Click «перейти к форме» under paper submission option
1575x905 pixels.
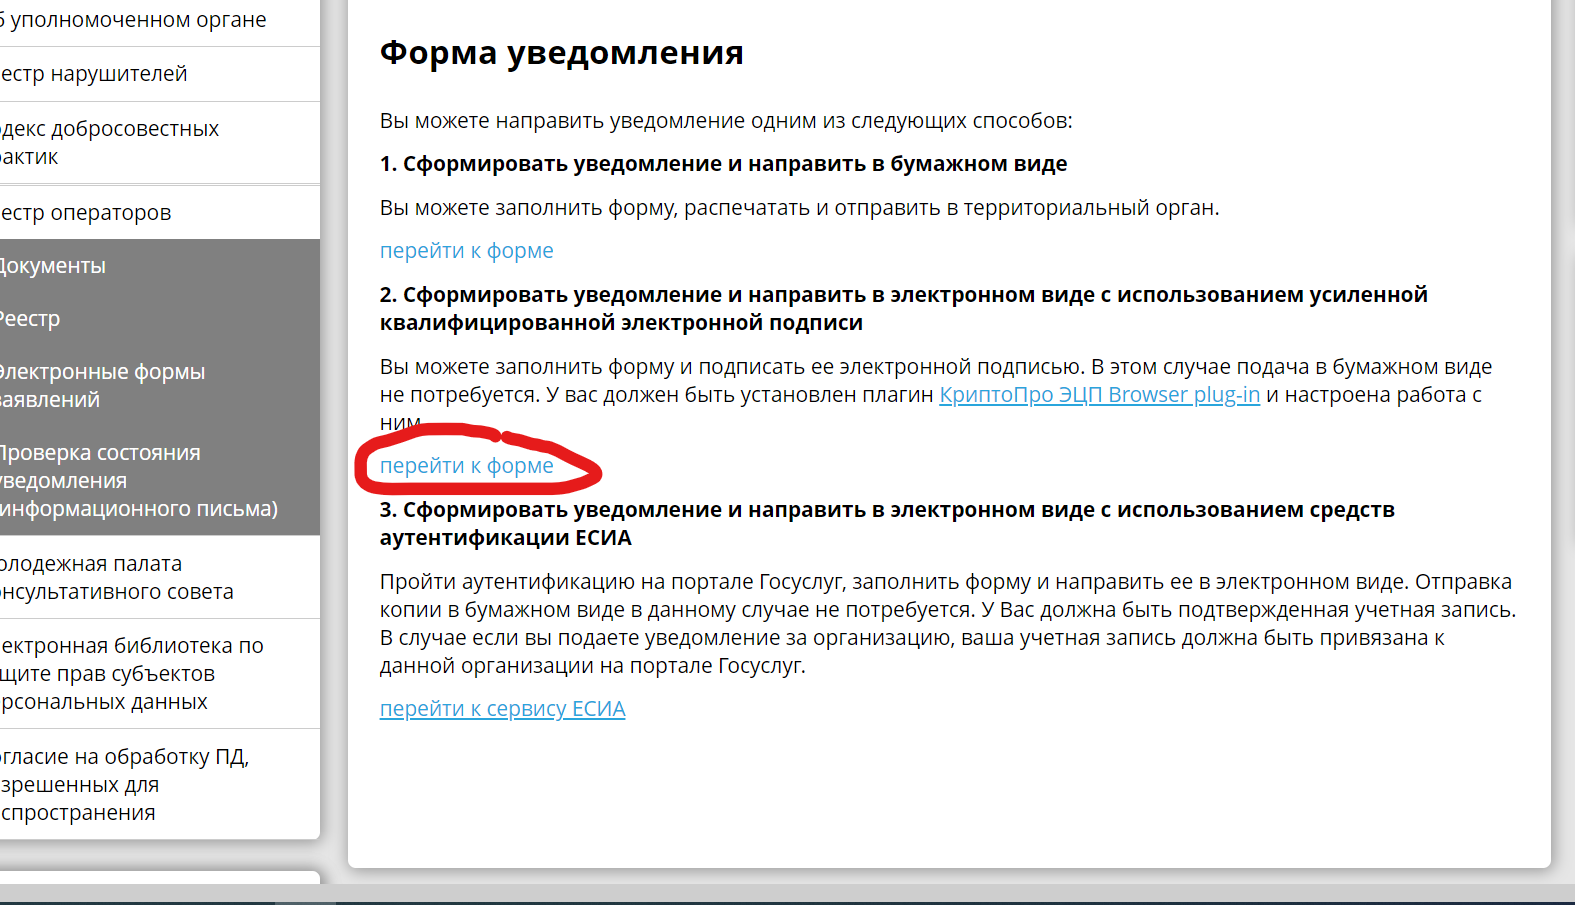(x=466, y=251)
